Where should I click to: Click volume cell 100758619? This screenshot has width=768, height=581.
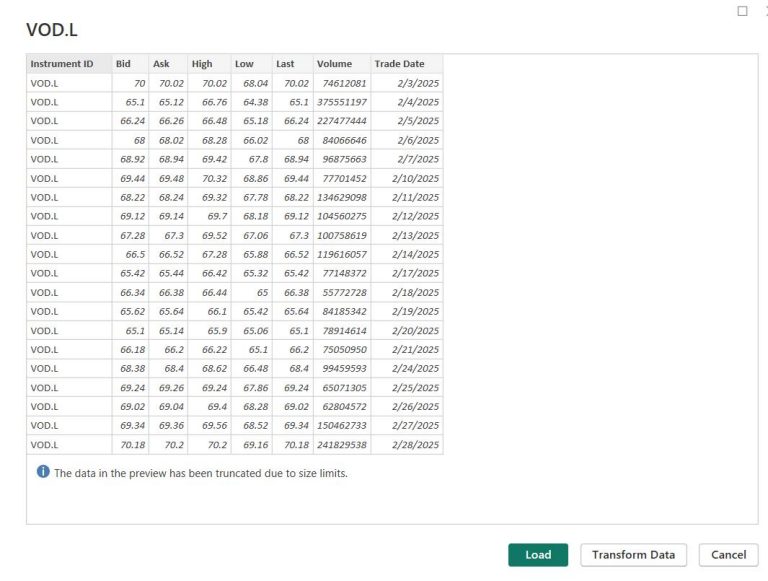coord(342,236)
